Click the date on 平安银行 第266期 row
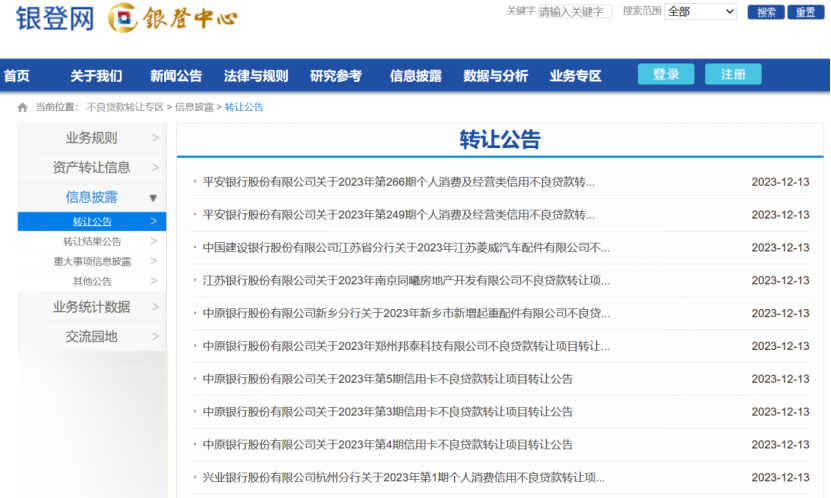The image size is (831, 498). coord(780,182)
